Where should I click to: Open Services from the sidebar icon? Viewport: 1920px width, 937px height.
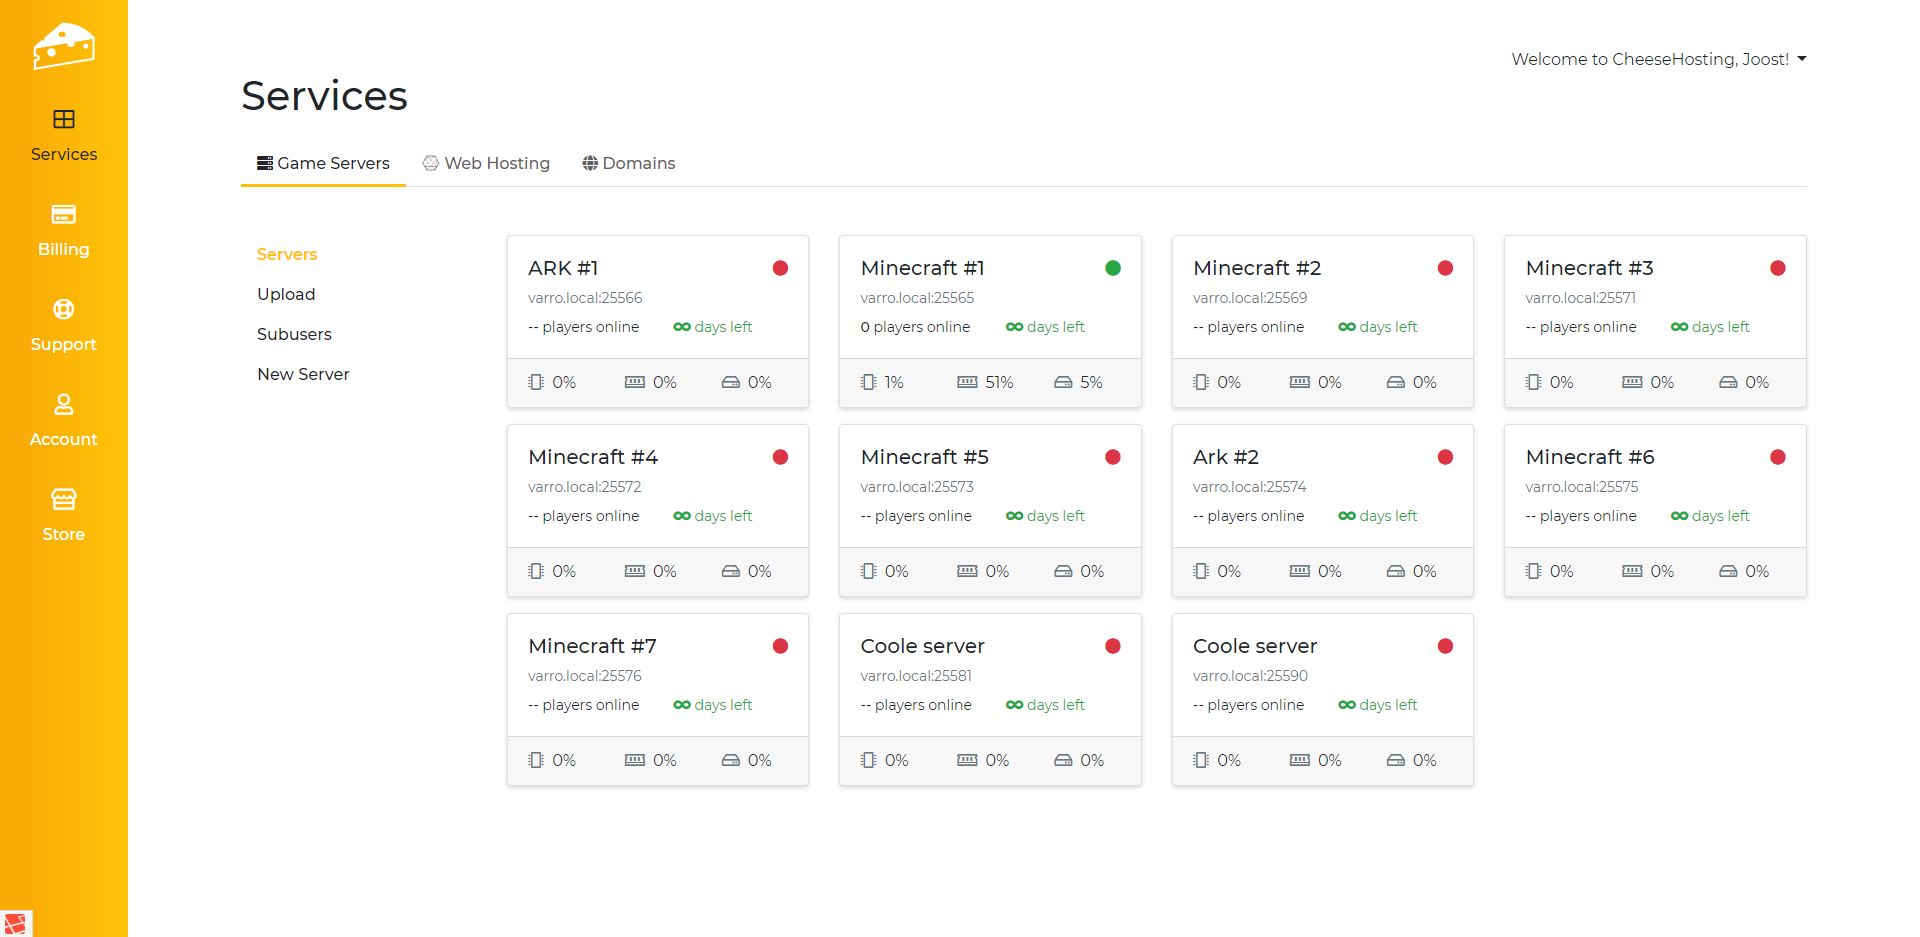(63, 120)
